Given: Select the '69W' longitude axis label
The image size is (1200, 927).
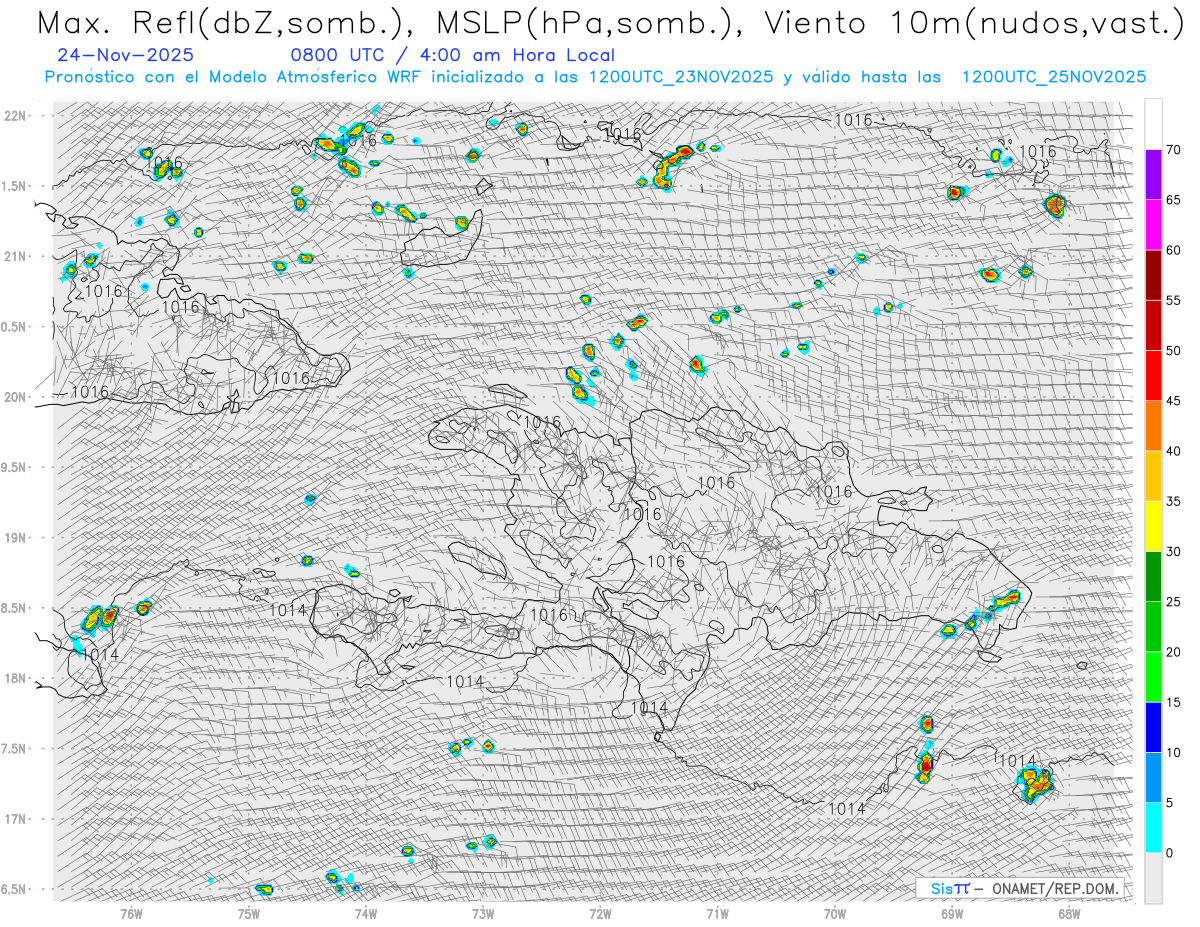Looking at the screenshot, I should tap(952, 913).
